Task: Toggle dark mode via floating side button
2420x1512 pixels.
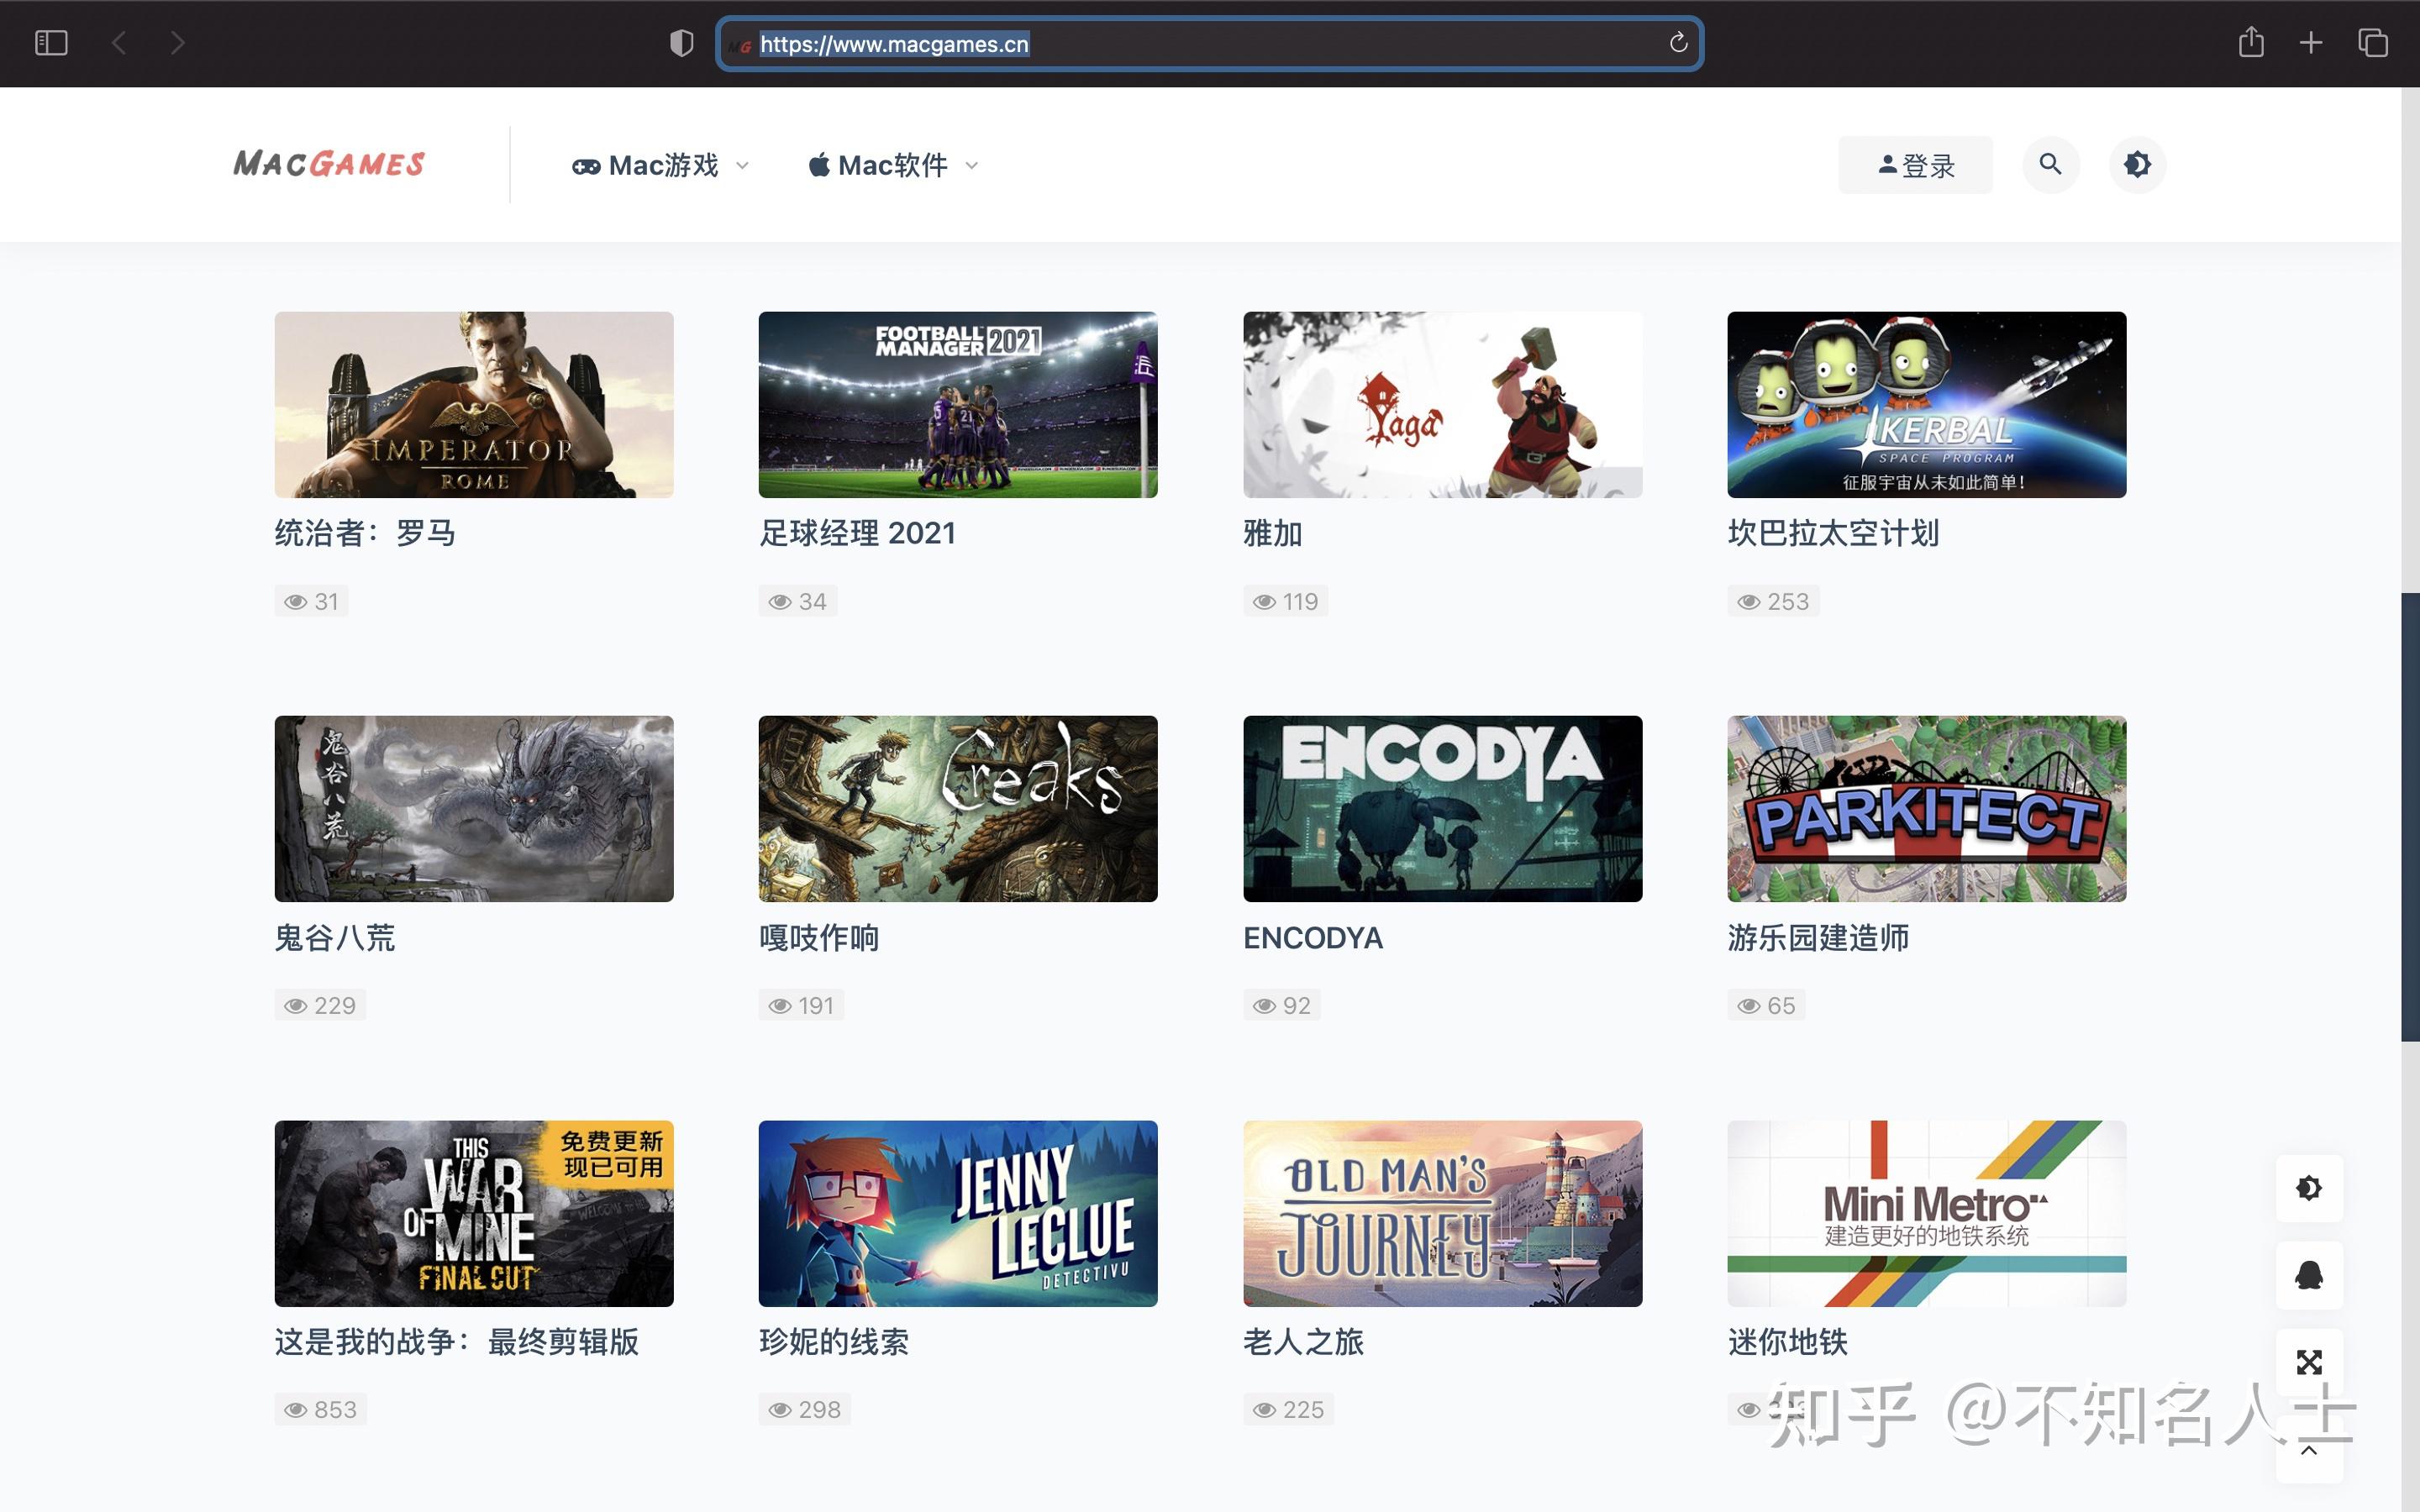Action: click(2310, 1188)
